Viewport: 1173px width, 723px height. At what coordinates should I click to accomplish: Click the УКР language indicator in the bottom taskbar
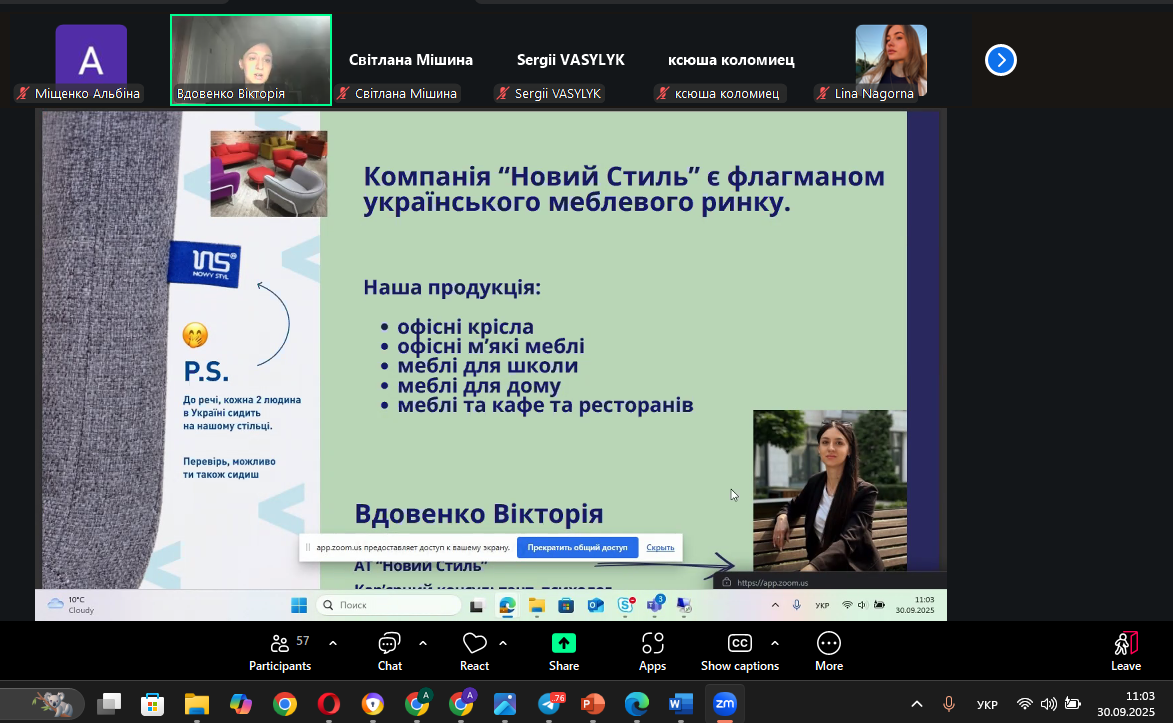[986, 704]
